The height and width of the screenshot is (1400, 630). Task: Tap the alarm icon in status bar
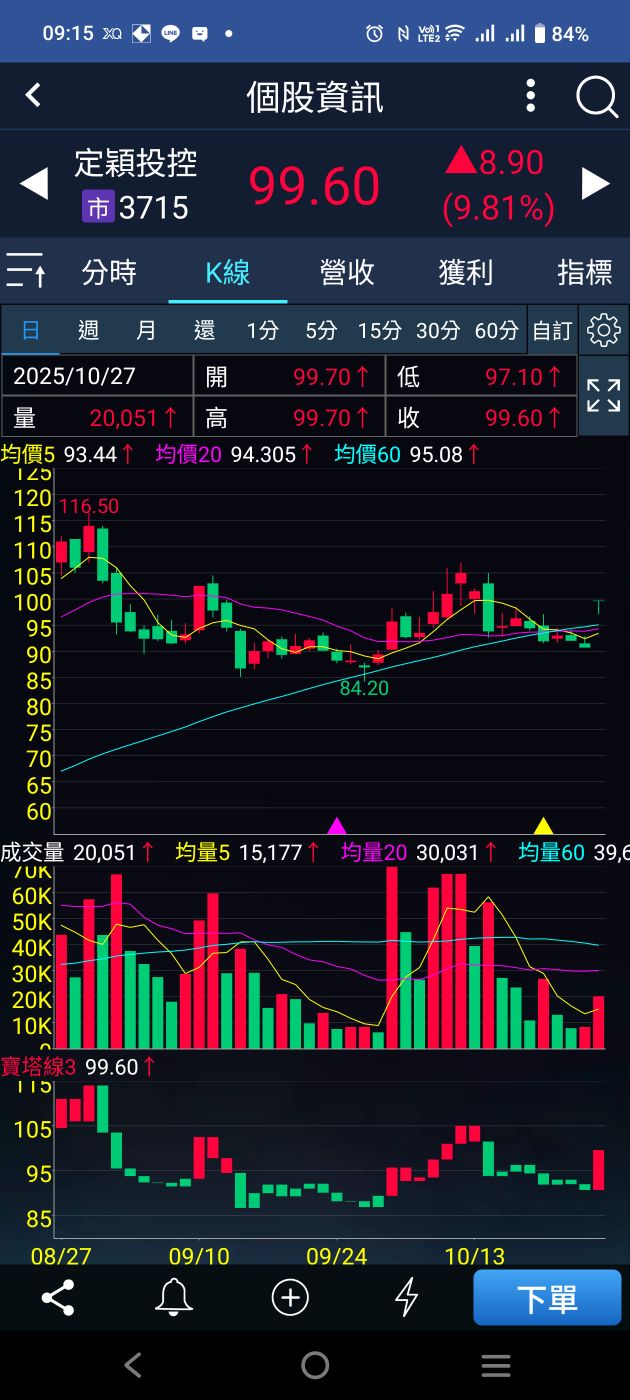[x=374, y=33]
